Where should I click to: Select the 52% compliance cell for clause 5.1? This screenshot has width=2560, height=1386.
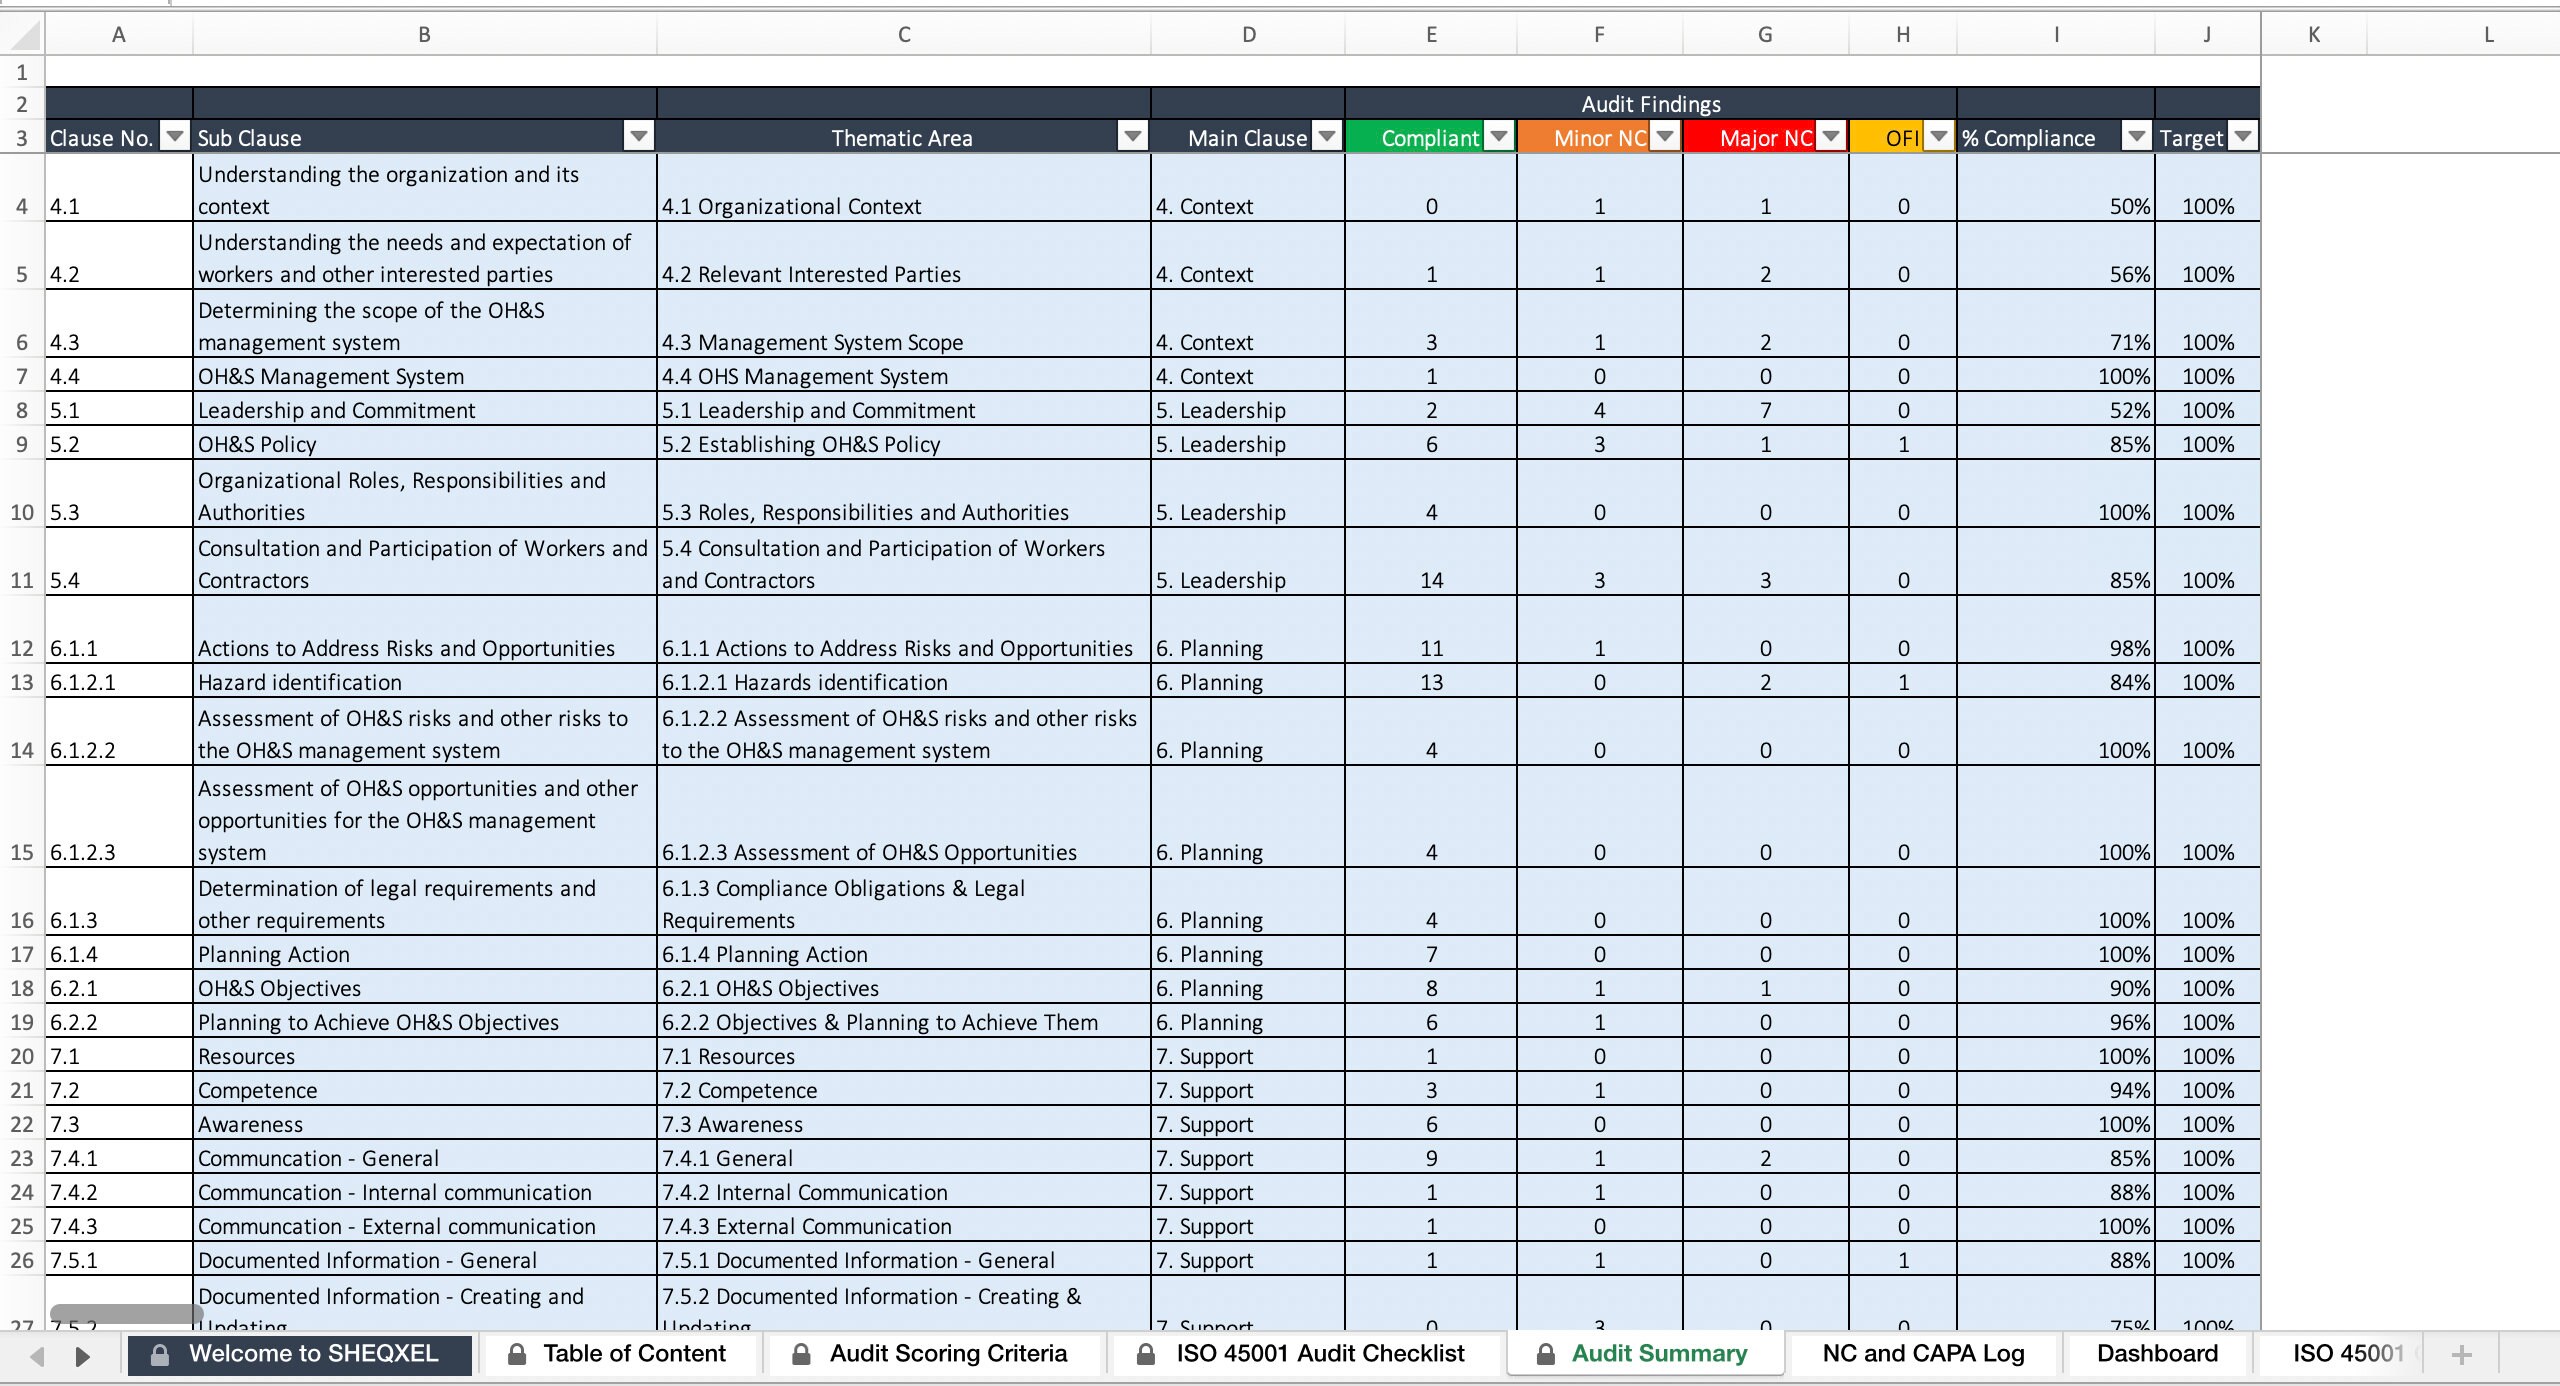pyautogui.click(x=2056, y=410)
